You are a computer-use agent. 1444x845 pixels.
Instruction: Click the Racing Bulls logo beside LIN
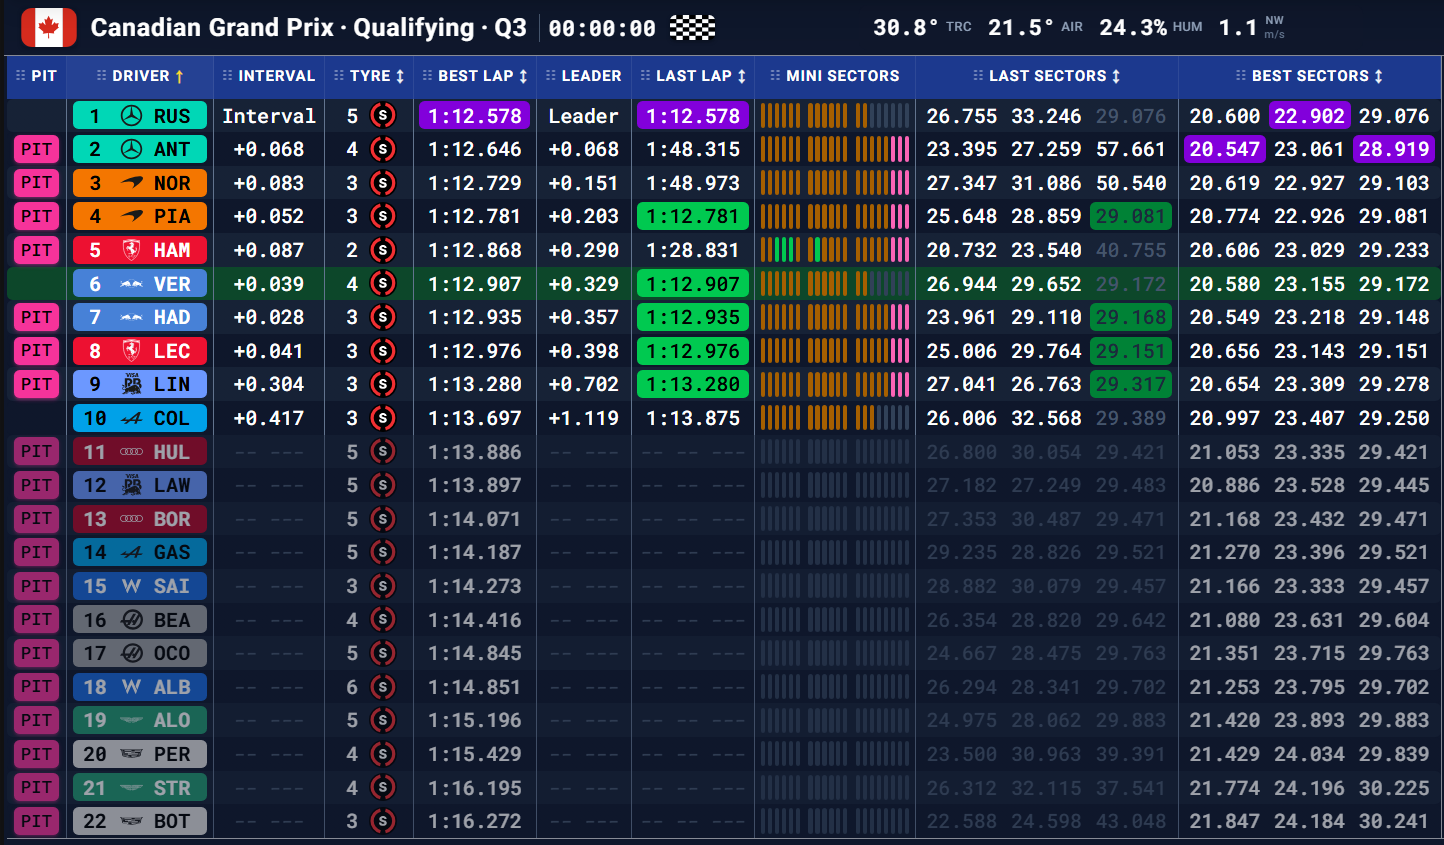point(131,385)
